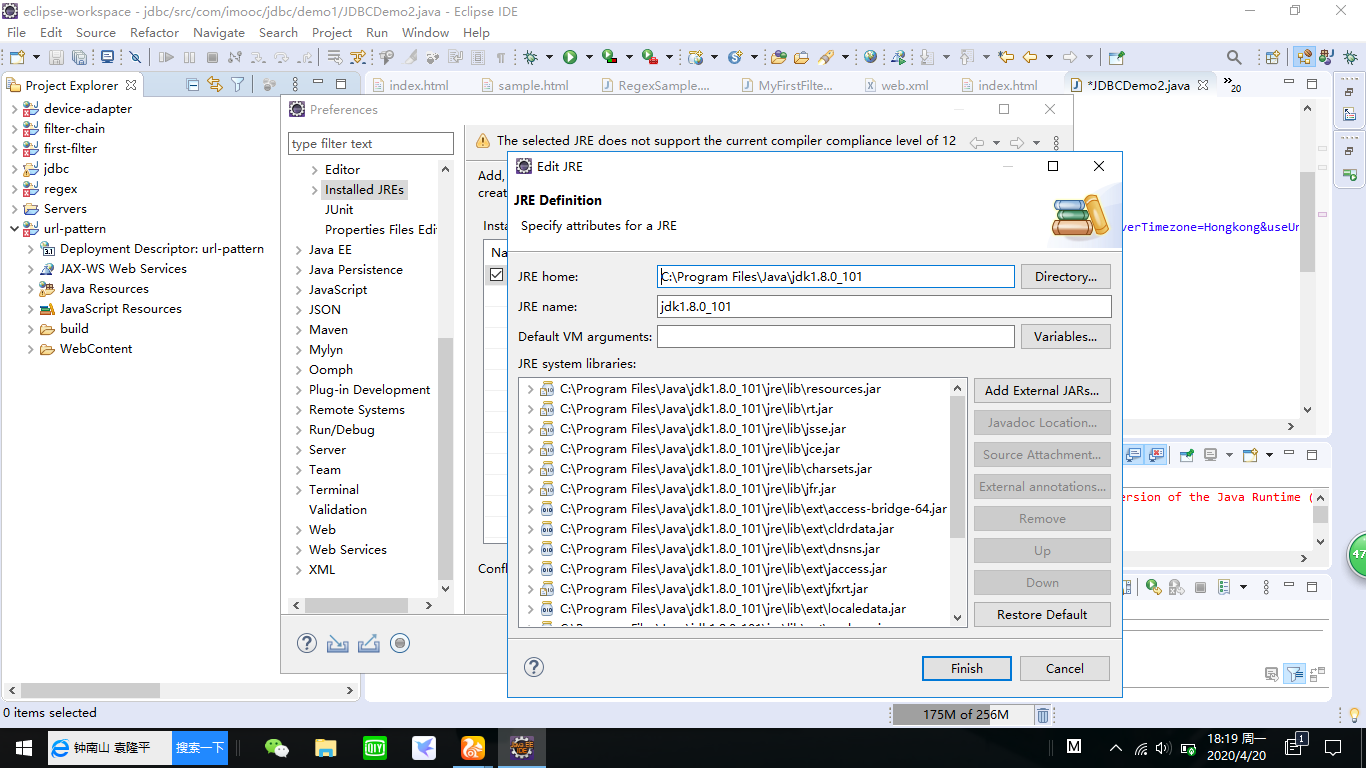The height and width of the screenshot is (768, 1366).
Task: Click help icon in Preferences dialog
Action: coord(307,643)
